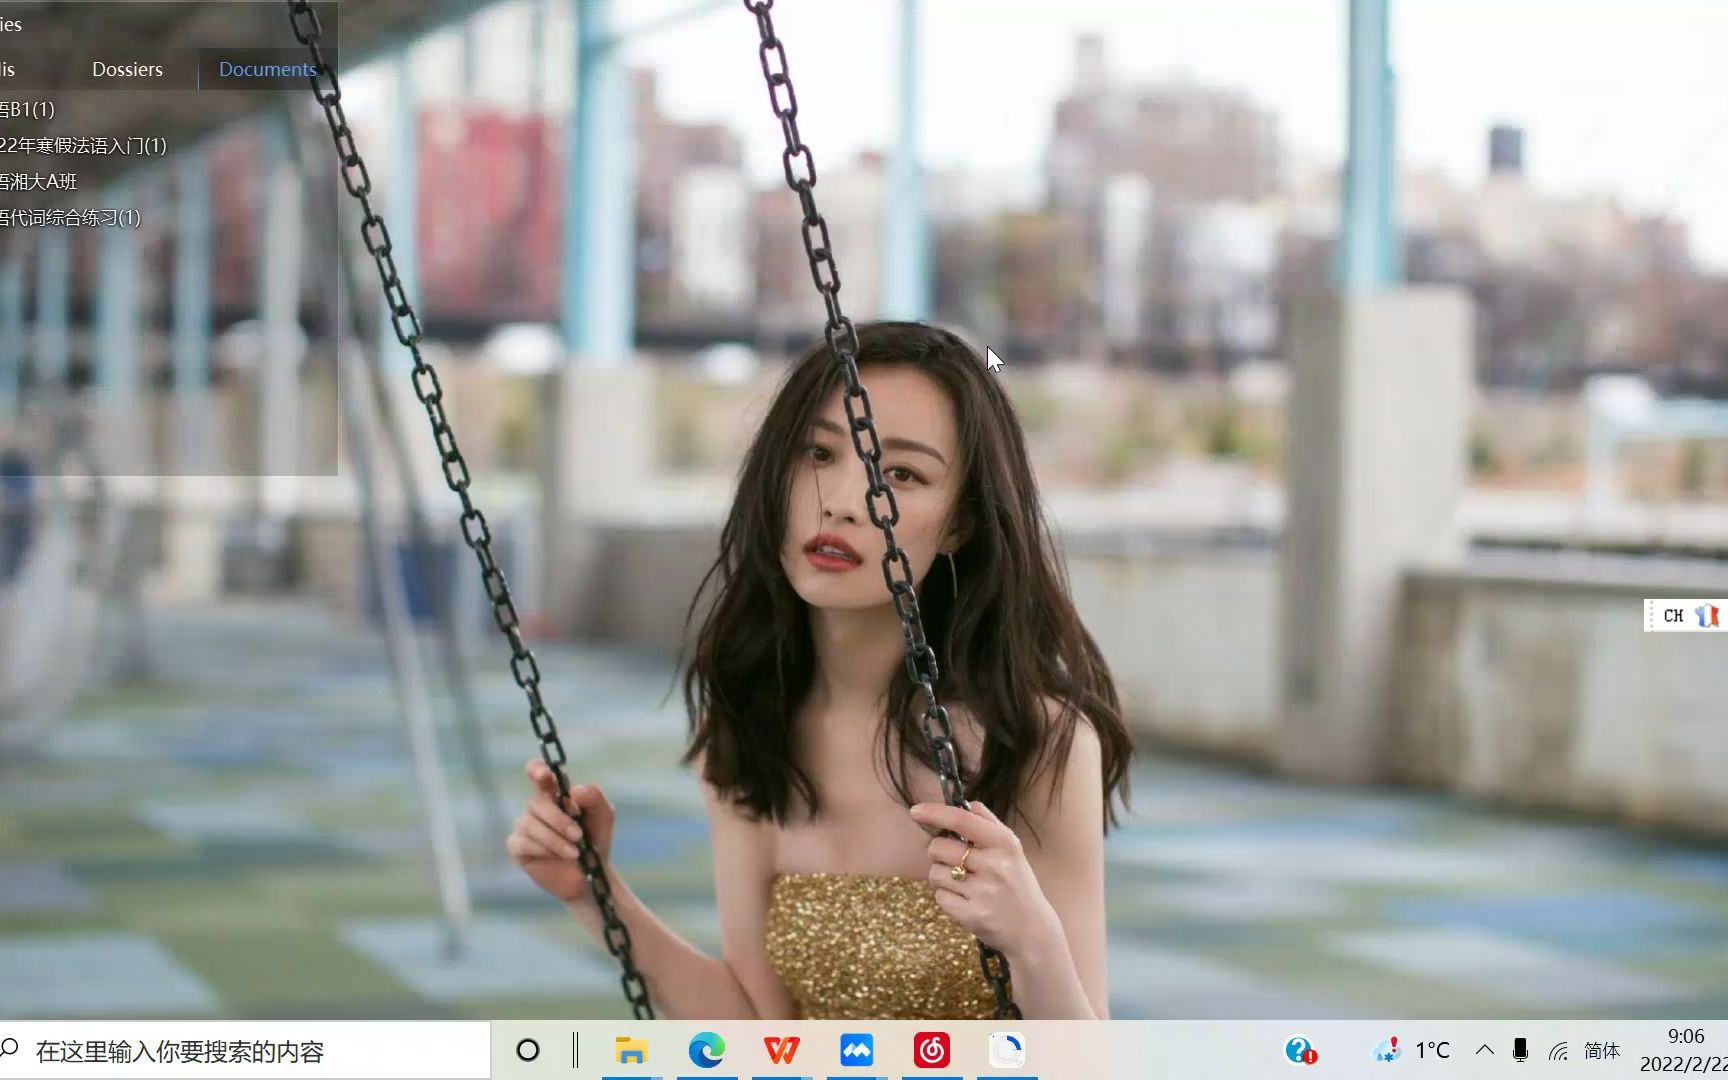Click the microphone icon in the system tray

coord(1521,1050)
